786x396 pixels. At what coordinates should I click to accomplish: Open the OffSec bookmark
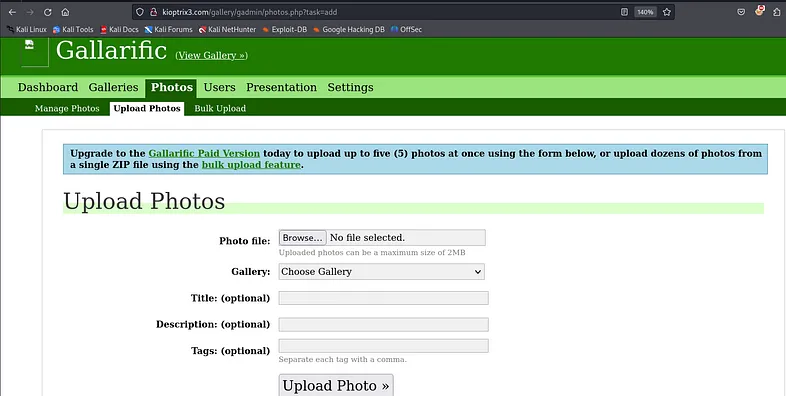pos(406,30)
